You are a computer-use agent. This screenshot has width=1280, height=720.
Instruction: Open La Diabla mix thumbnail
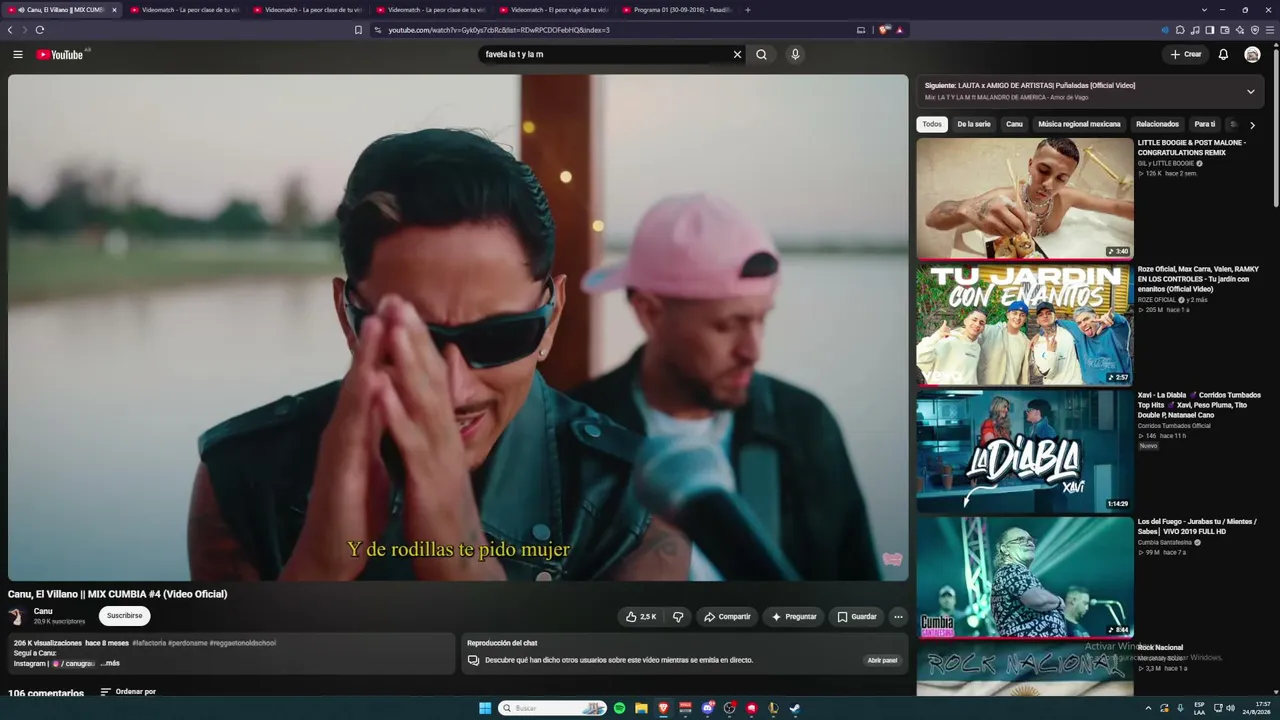click(x=1025, y=450)
